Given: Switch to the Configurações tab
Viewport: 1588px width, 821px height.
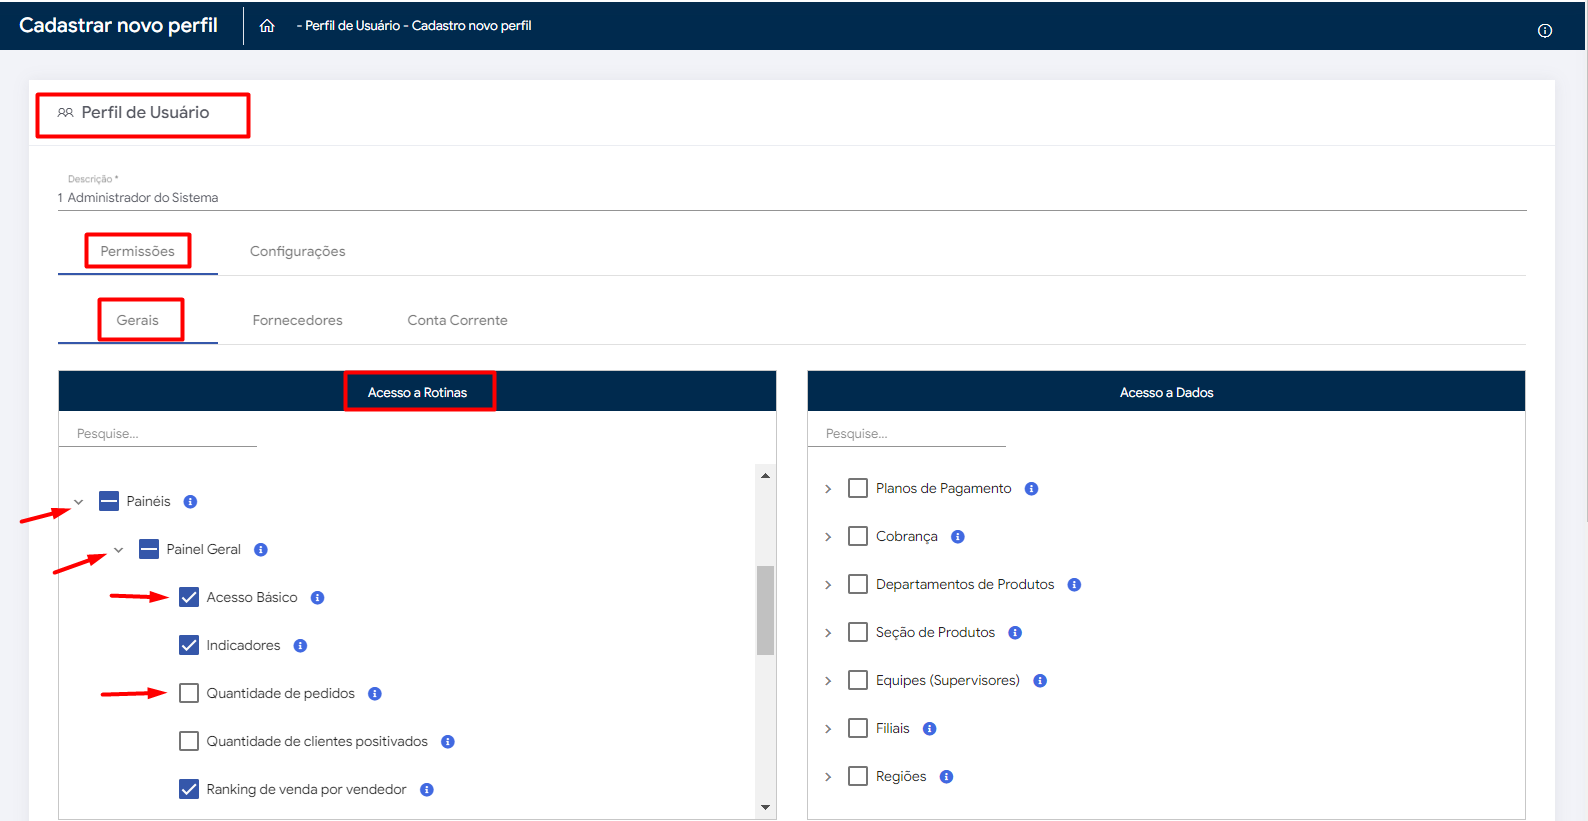Looking at the screenshot, I should (x=297, y=251).
